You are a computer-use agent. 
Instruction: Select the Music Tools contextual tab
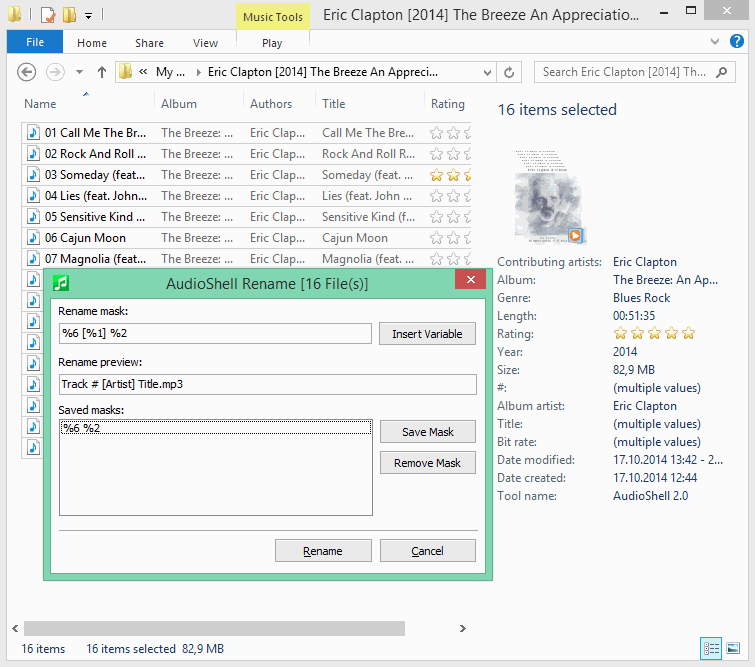[273, 17]
